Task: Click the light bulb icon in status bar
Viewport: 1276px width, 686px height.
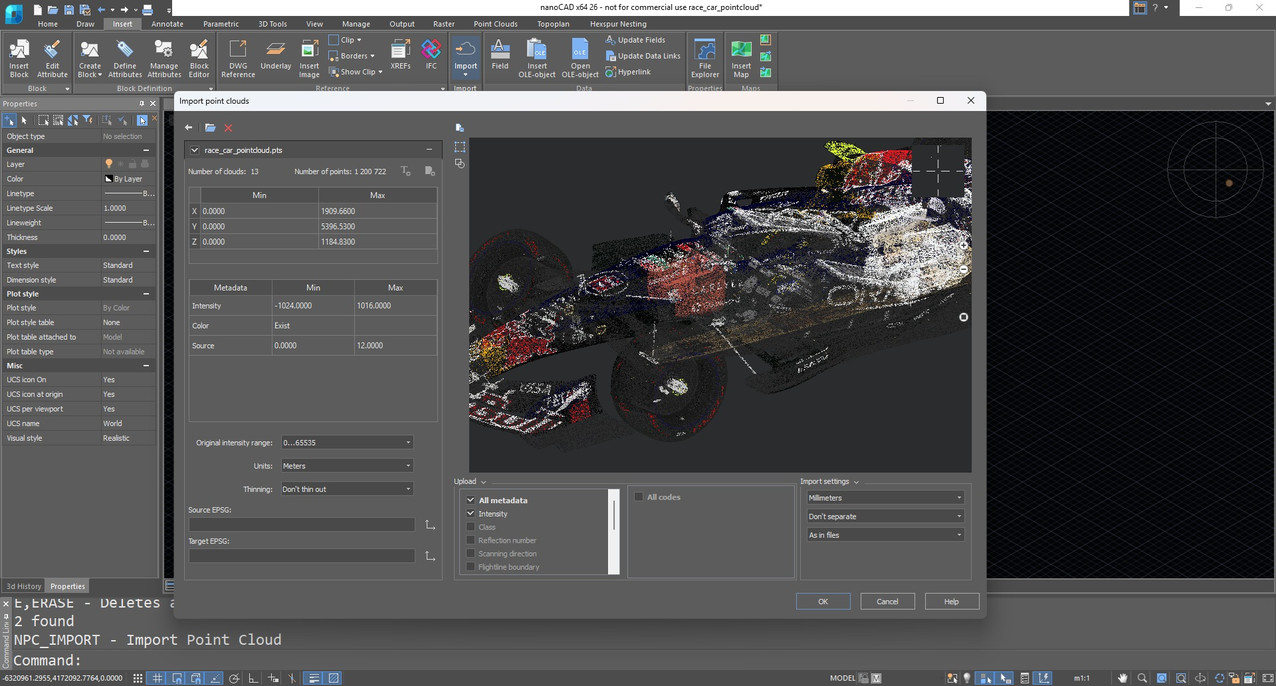Action: point(967,678)
